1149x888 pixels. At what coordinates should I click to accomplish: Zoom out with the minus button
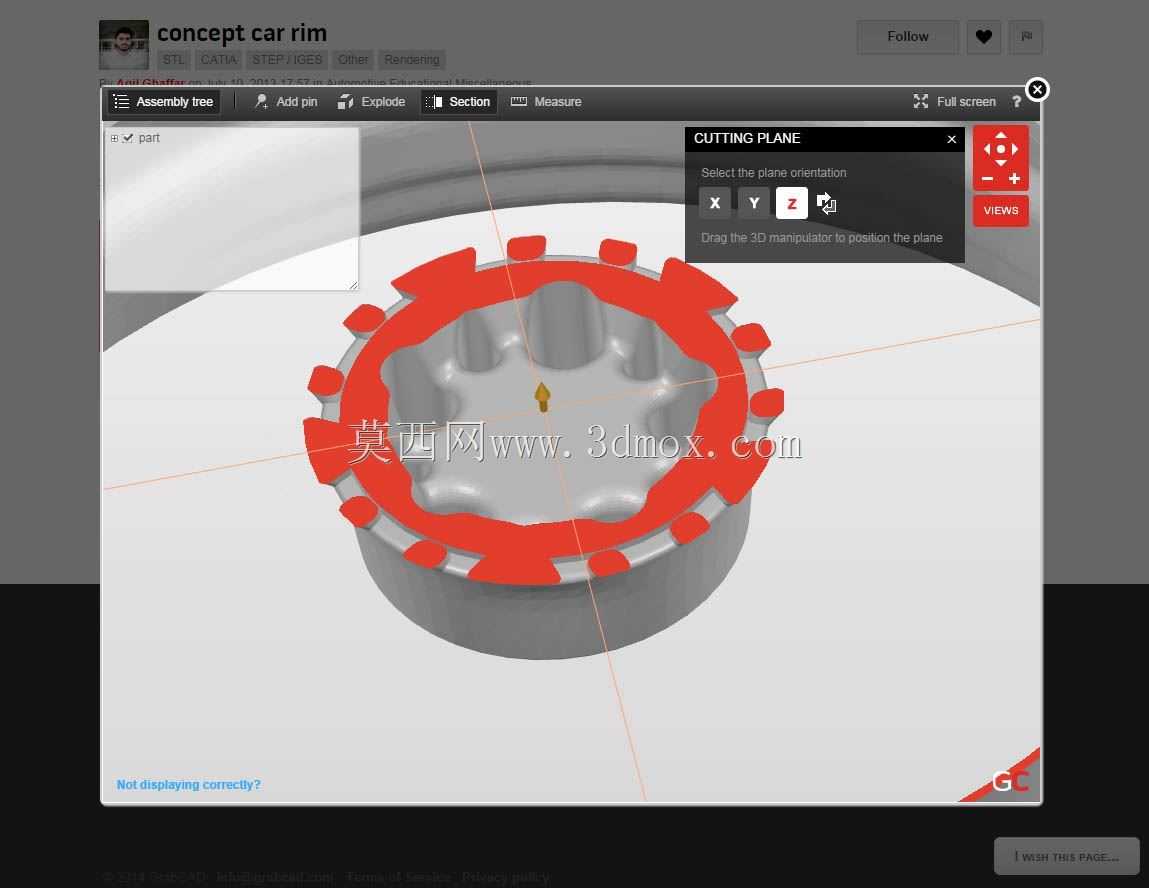987,179
